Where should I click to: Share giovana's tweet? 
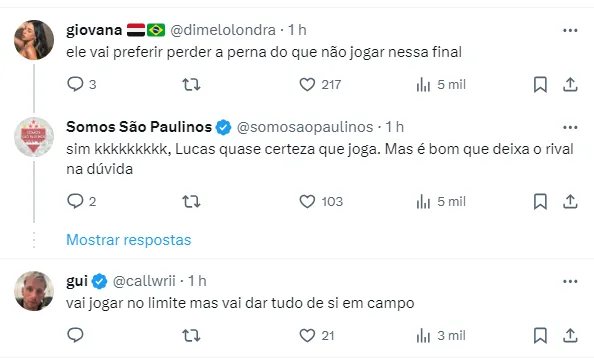click(x=570, y=84)
